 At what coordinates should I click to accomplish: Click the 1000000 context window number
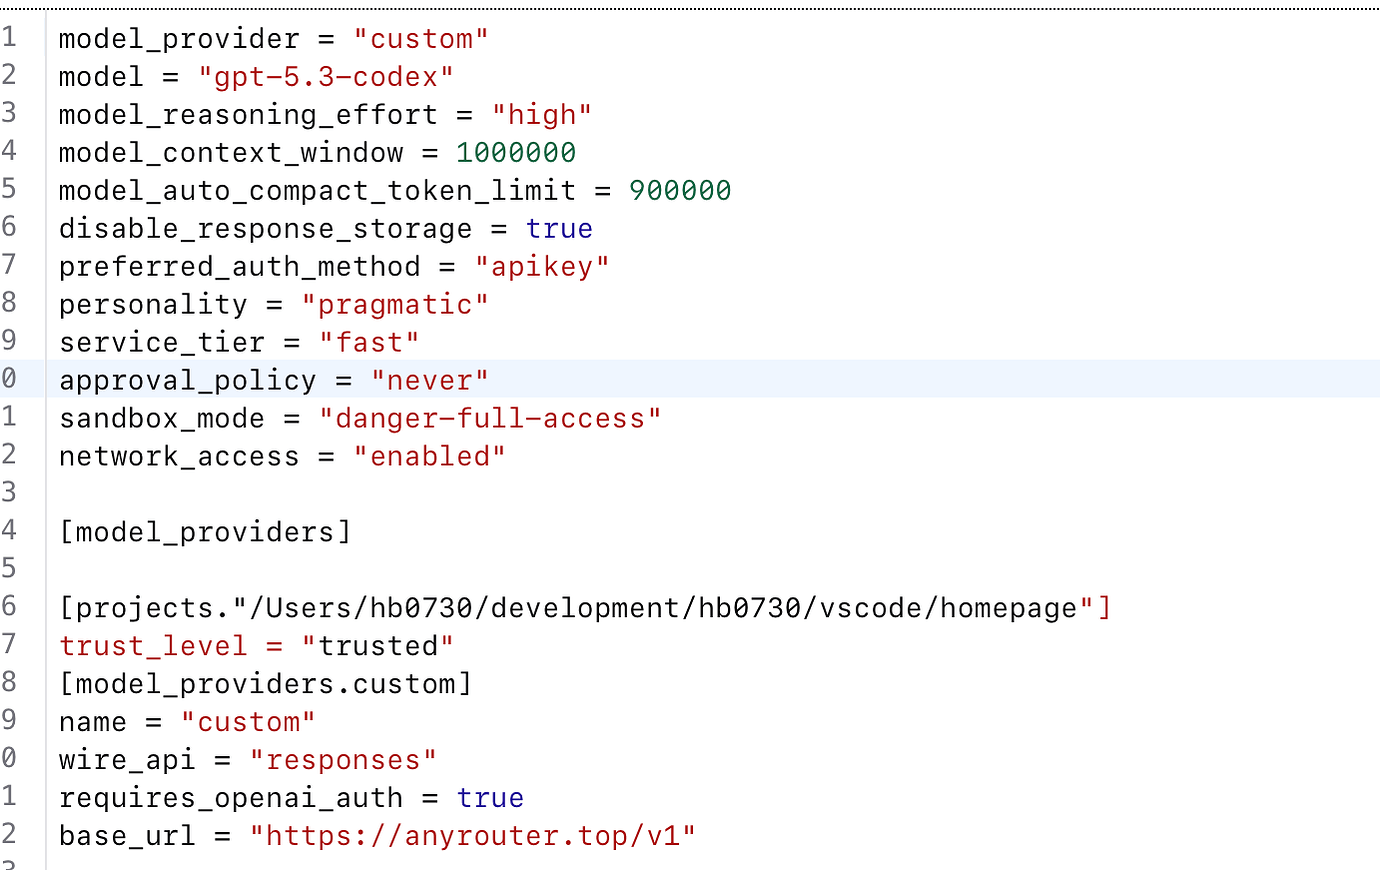tap(516, 153)
